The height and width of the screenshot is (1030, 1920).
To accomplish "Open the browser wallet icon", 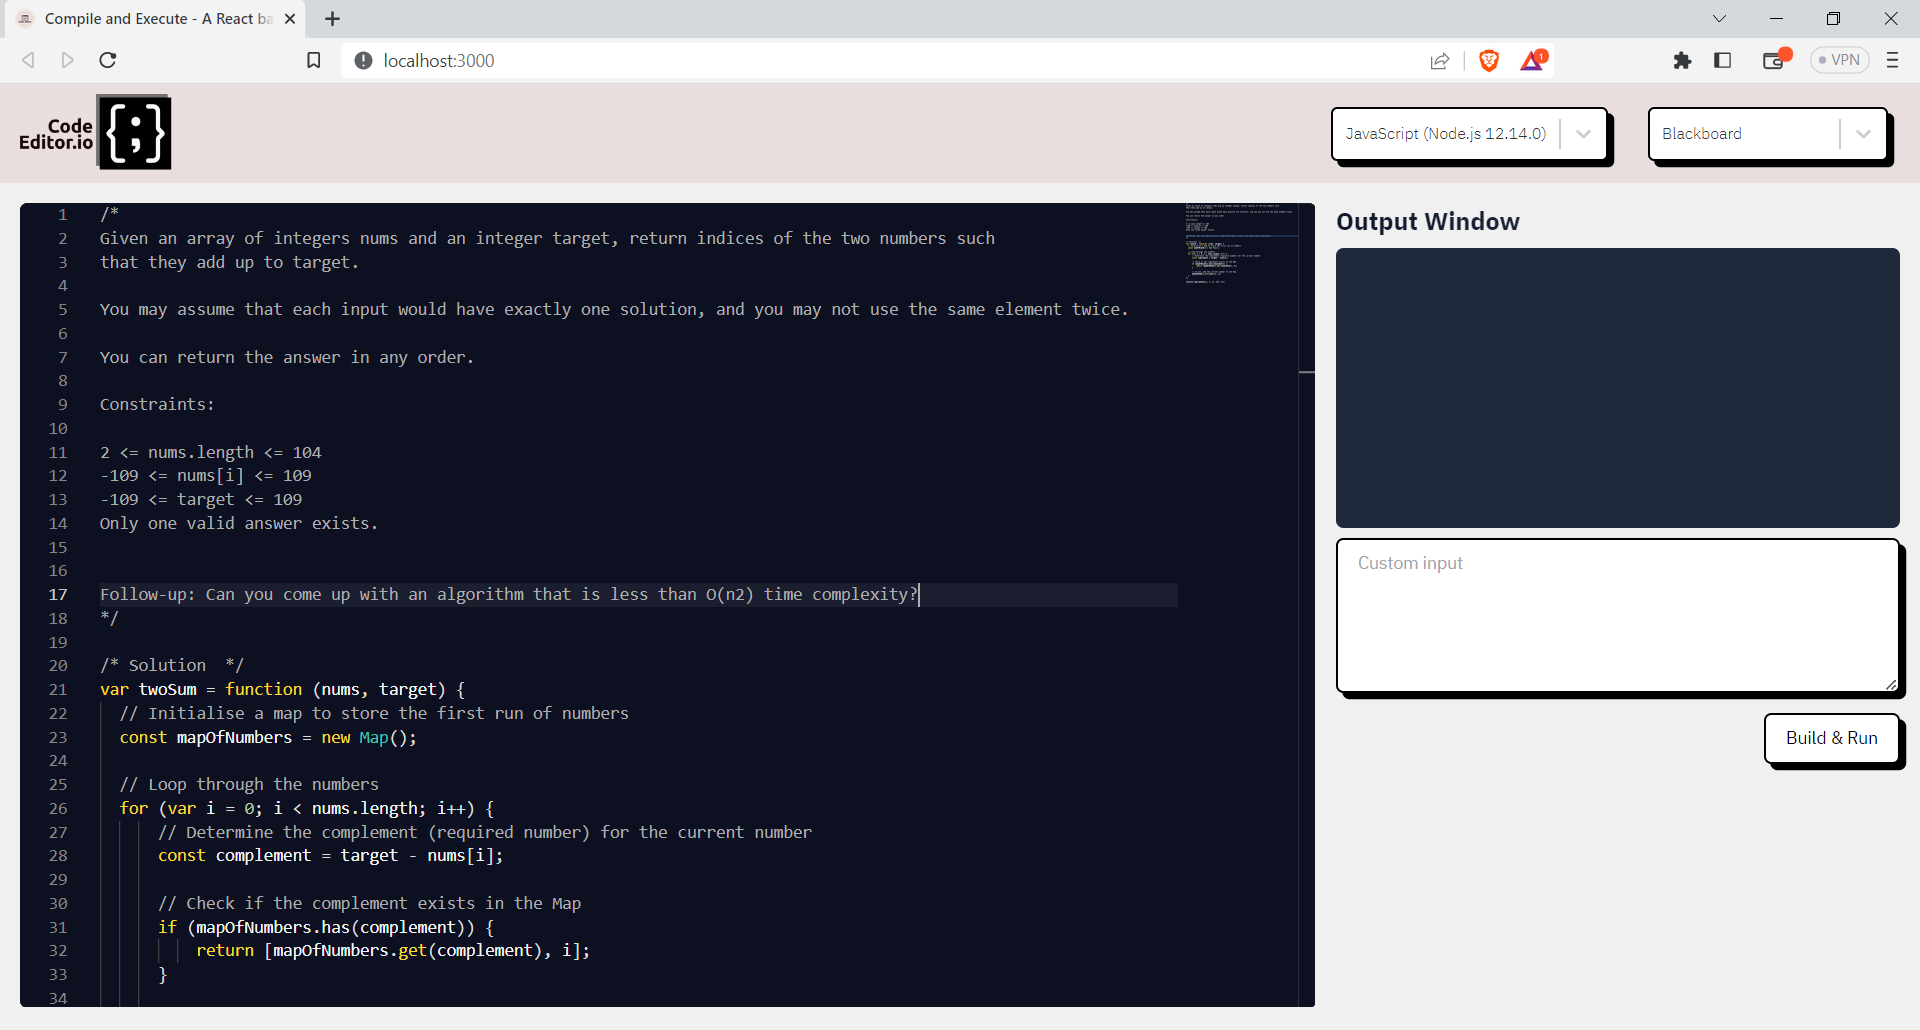I will pos(1773,60).
